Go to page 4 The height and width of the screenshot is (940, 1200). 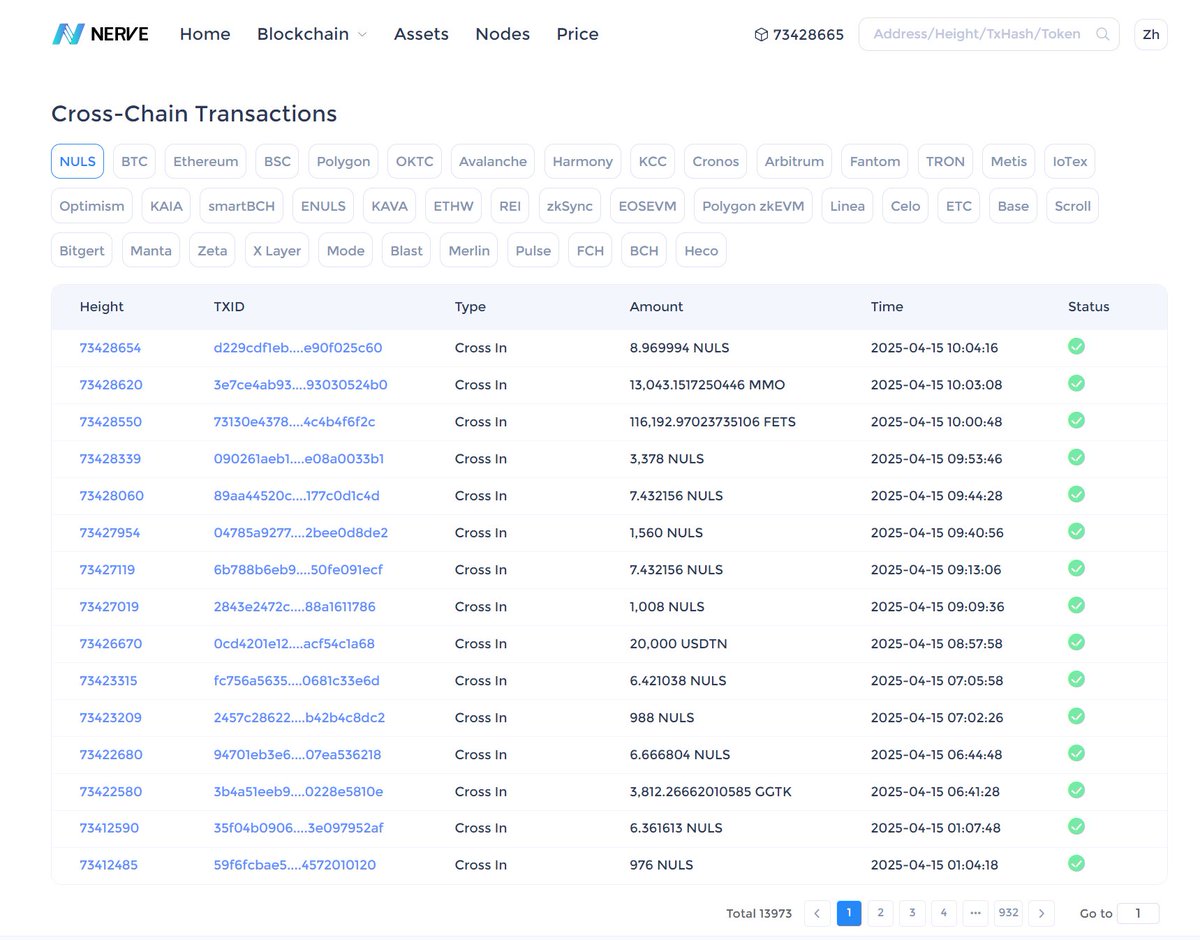click(x=944, y=913)
